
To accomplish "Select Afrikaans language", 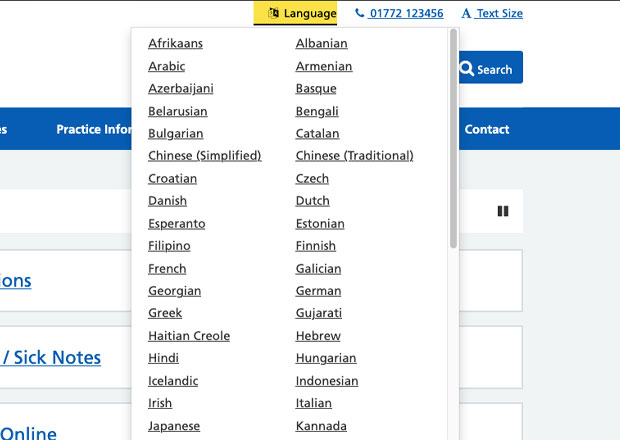I will click(x=176, y=43).
